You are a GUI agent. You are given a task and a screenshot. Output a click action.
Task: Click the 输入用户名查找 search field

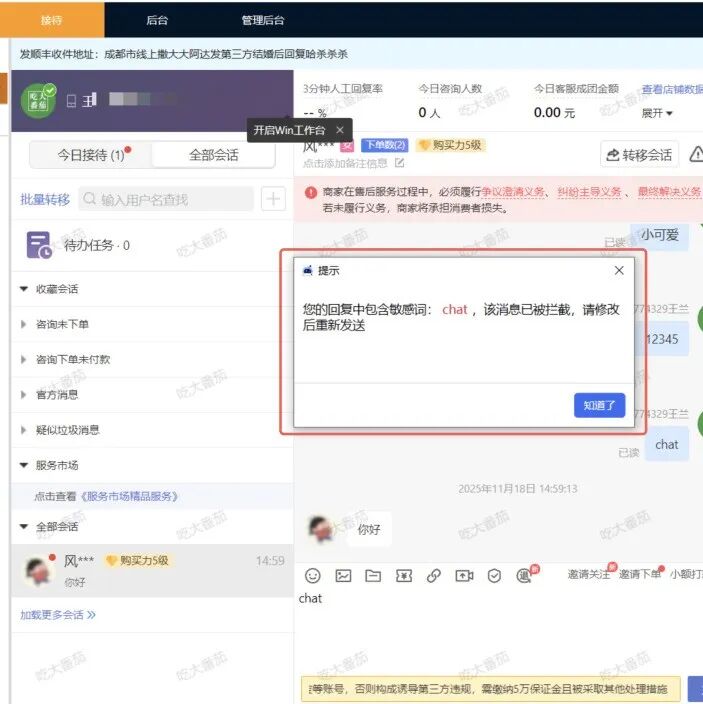tap(167, 199)
